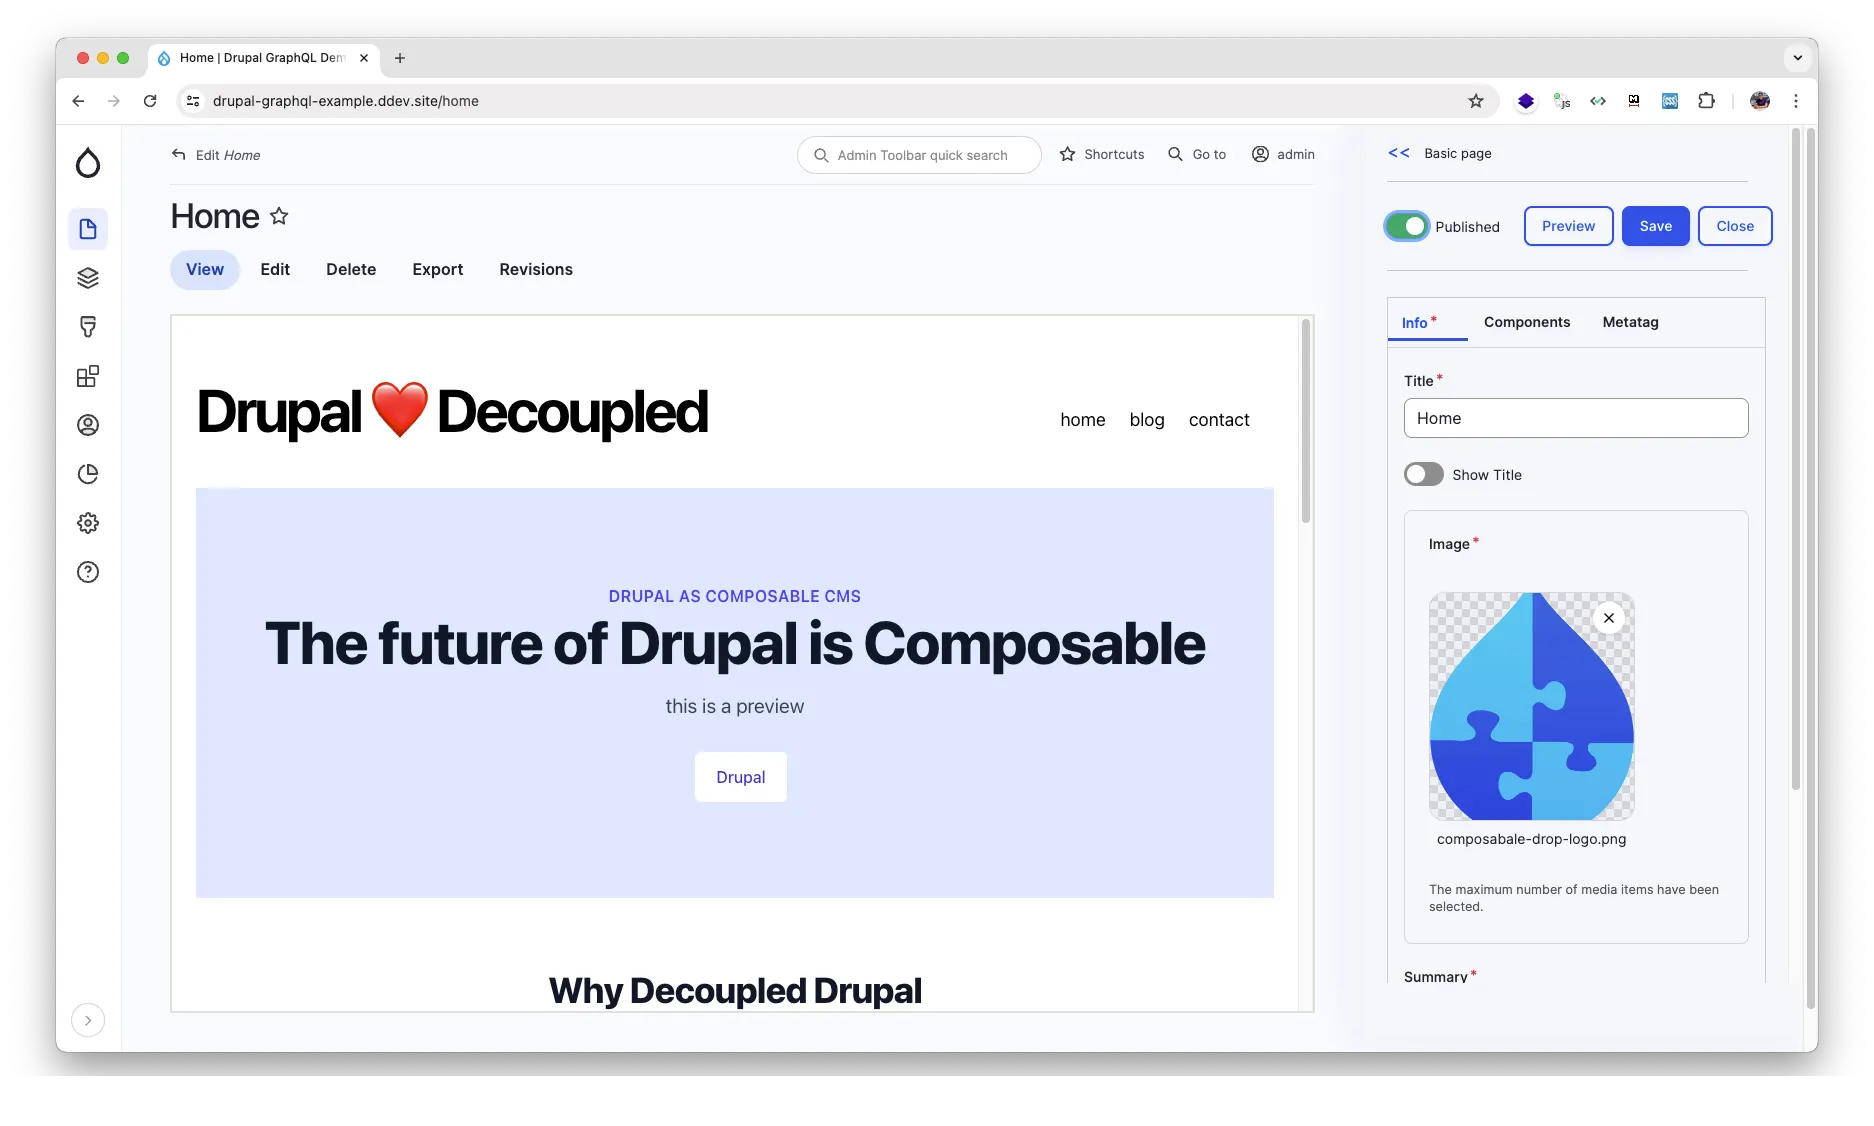
Task: Click the Save button
Action: (x=1655, y=226)
